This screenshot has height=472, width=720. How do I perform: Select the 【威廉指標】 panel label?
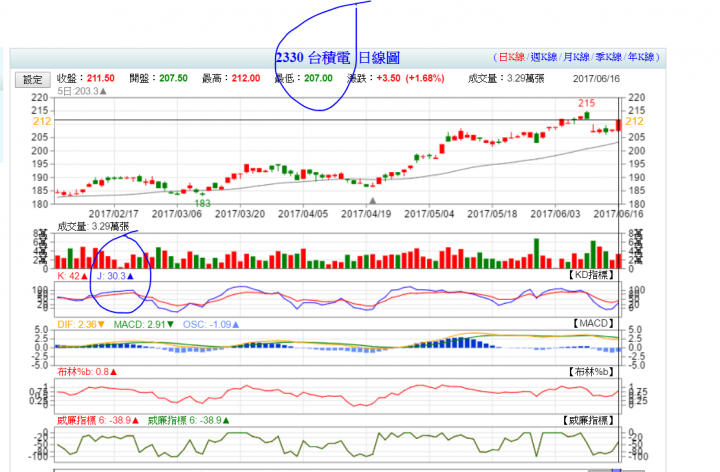pyautogui.click(x=588, y=420)
